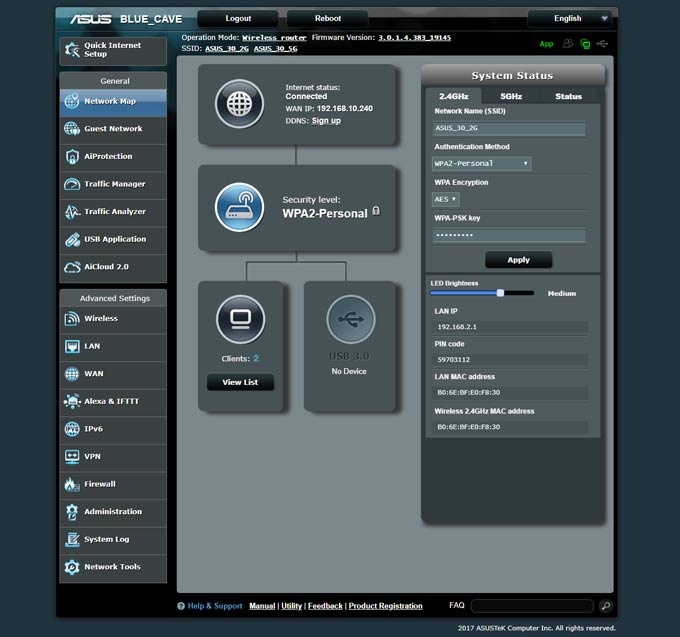Viewport: 680px width, 637px height.
Task: Click the USB Application icon
Action: (x=72, y=239)
